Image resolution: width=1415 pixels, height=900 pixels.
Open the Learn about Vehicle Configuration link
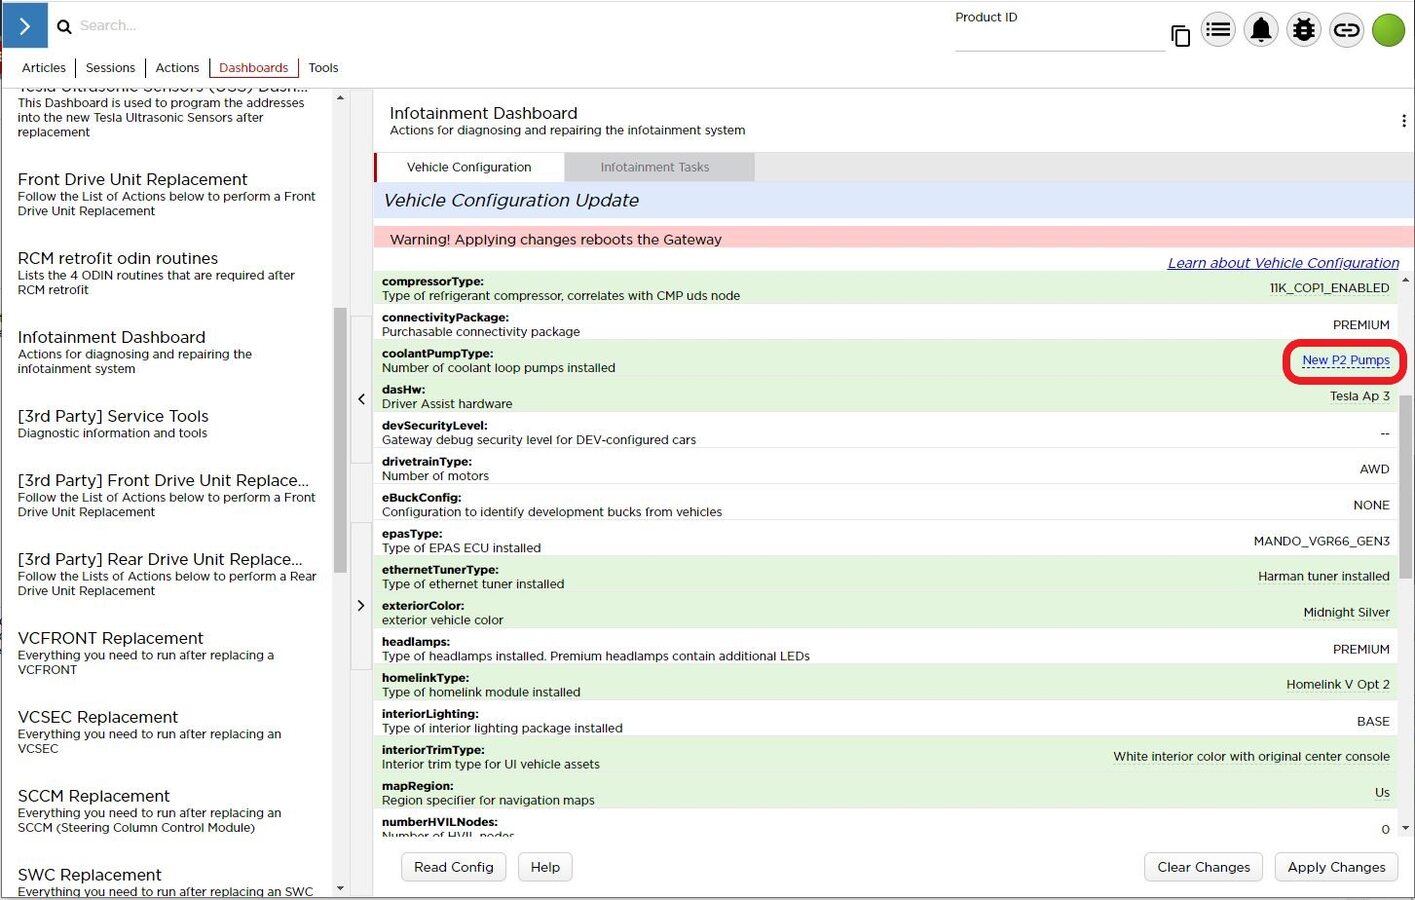click(x=1283, y=263)
